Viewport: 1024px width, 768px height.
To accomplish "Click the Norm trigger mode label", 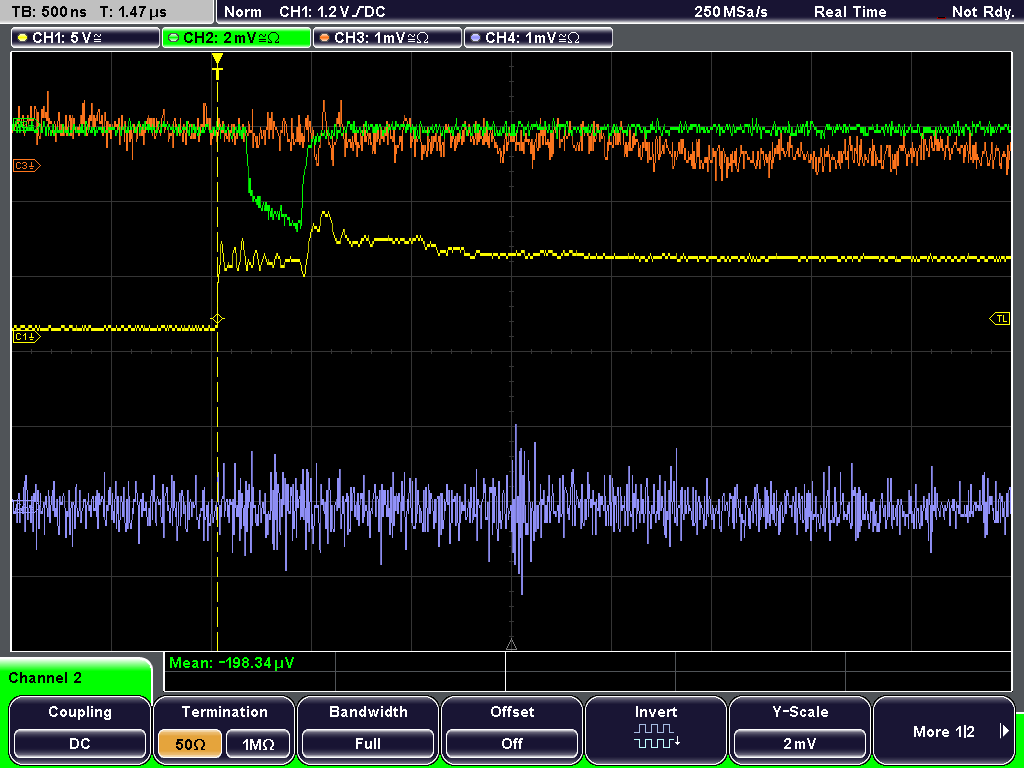I will click(x=242, y=12).
